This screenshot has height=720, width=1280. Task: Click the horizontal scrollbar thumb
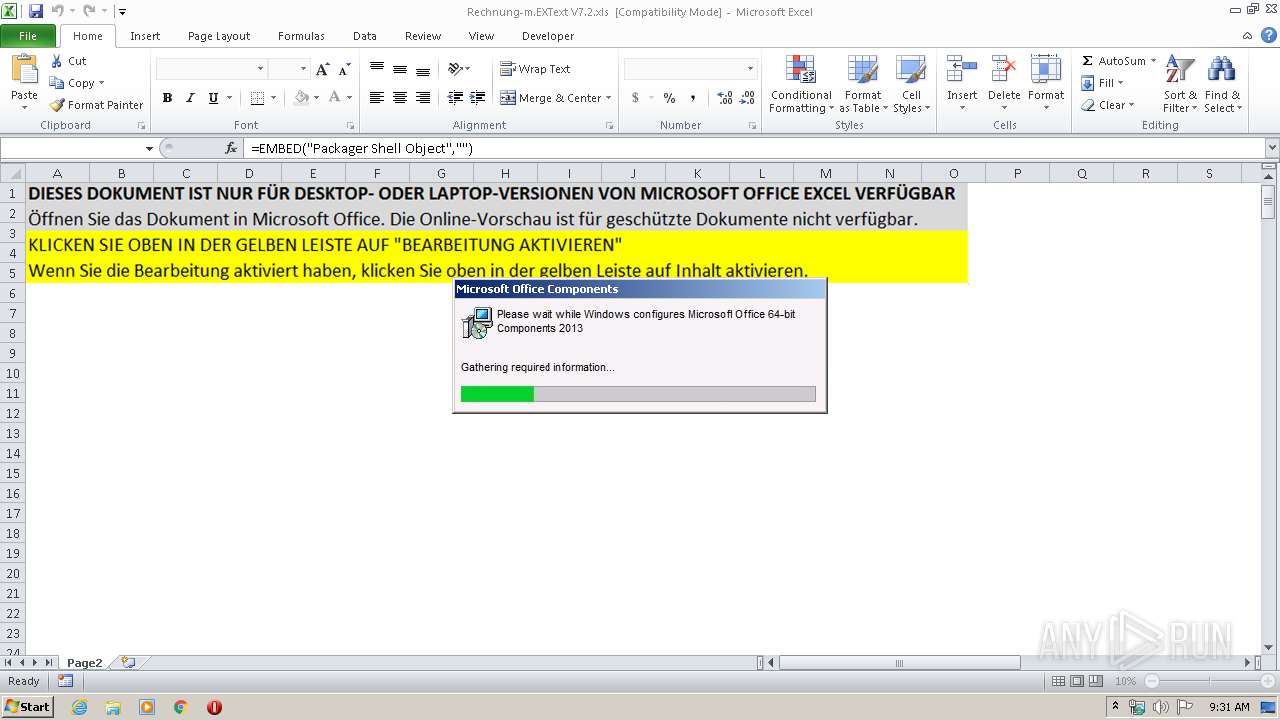[899, 662]
